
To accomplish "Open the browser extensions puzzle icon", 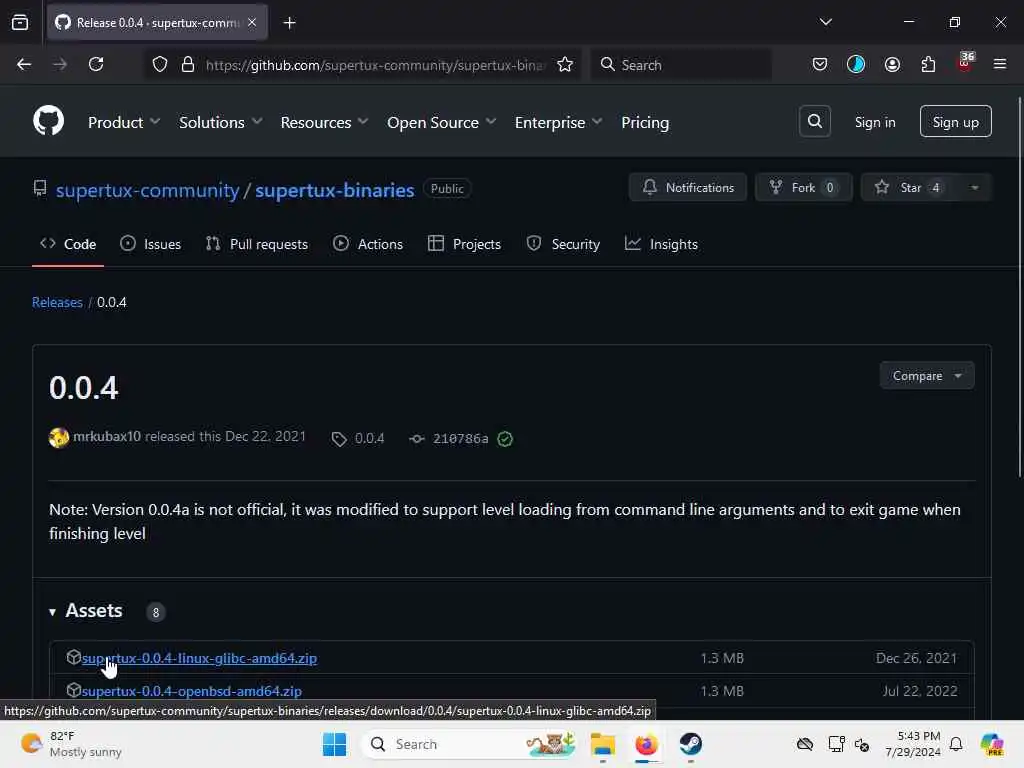I will [x=928, y=64].
